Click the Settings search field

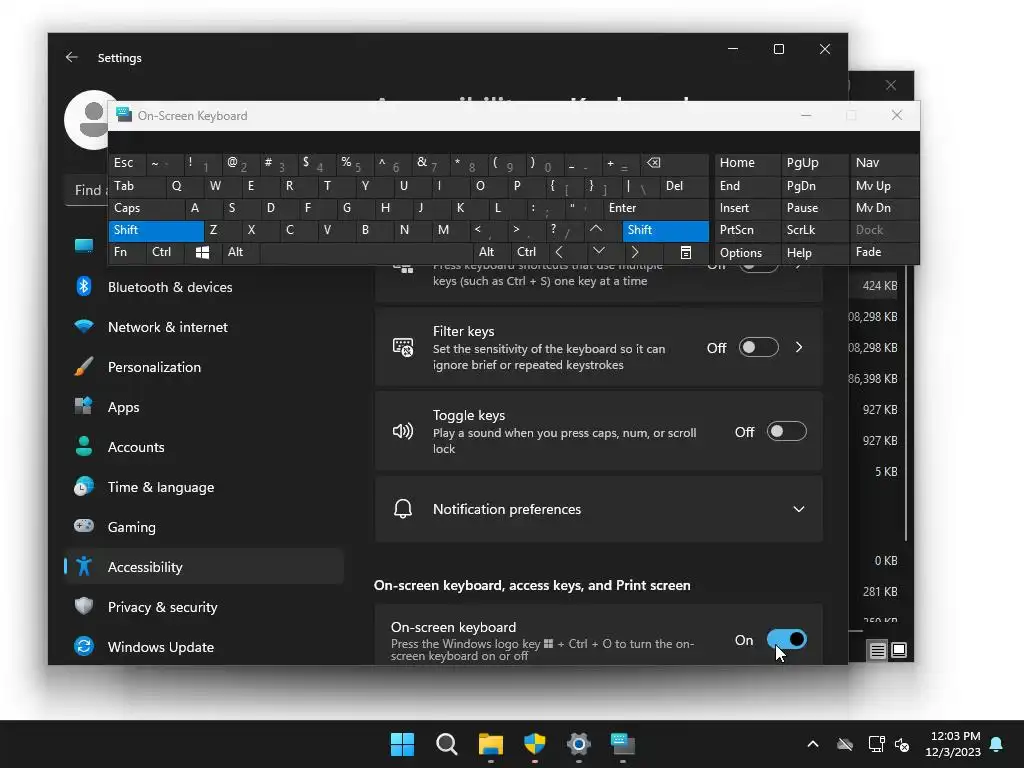(88, 190)
